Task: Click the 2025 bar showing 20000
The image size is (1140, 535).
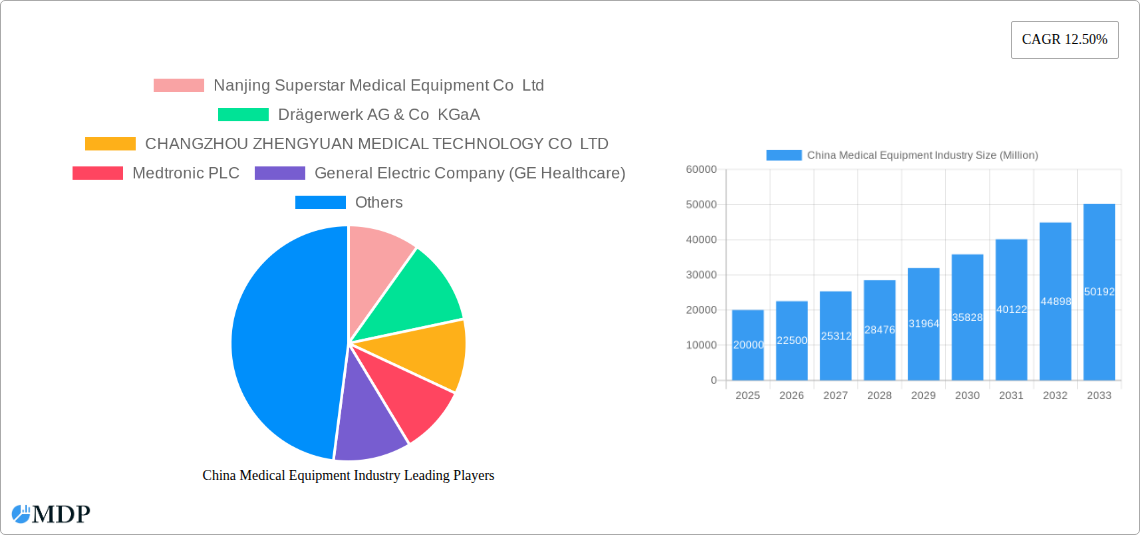Action: 747,345
